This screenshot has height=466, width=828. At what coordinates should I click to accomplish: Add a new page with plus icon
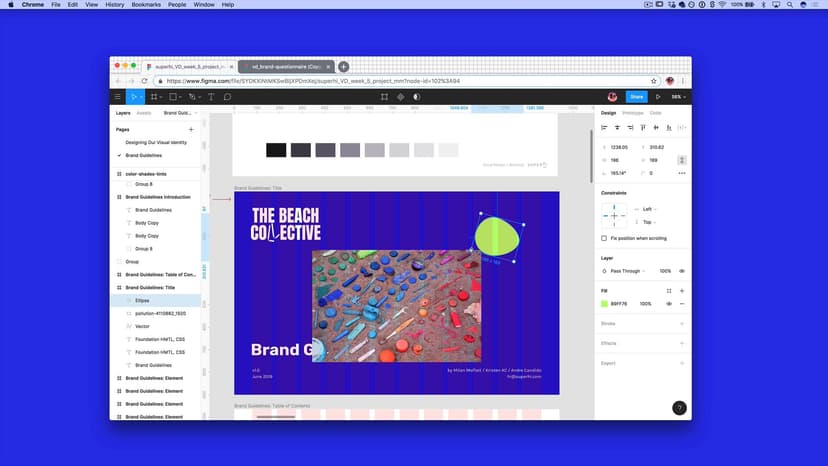pyautogui.click(x=191, y=130)
